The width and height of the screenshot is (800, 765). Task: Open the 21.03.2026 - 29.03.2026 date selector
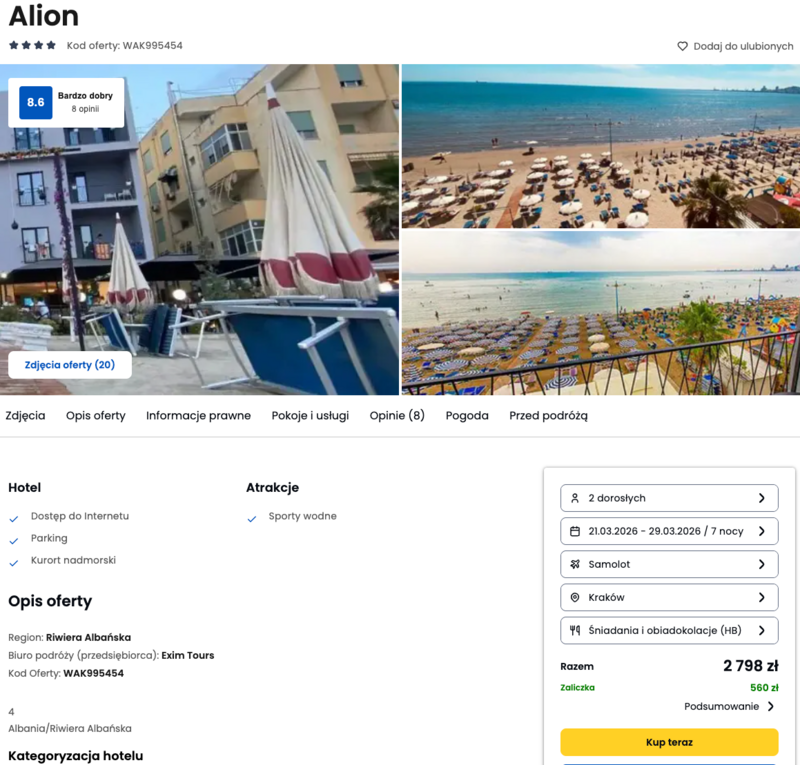point(669,531)
